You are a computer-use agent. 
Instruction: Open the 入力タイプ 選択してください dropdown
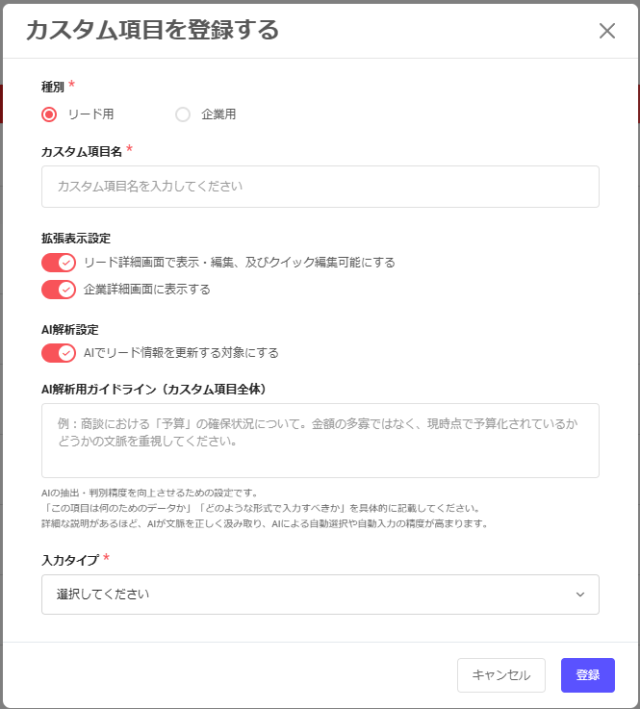pos(320,594)
